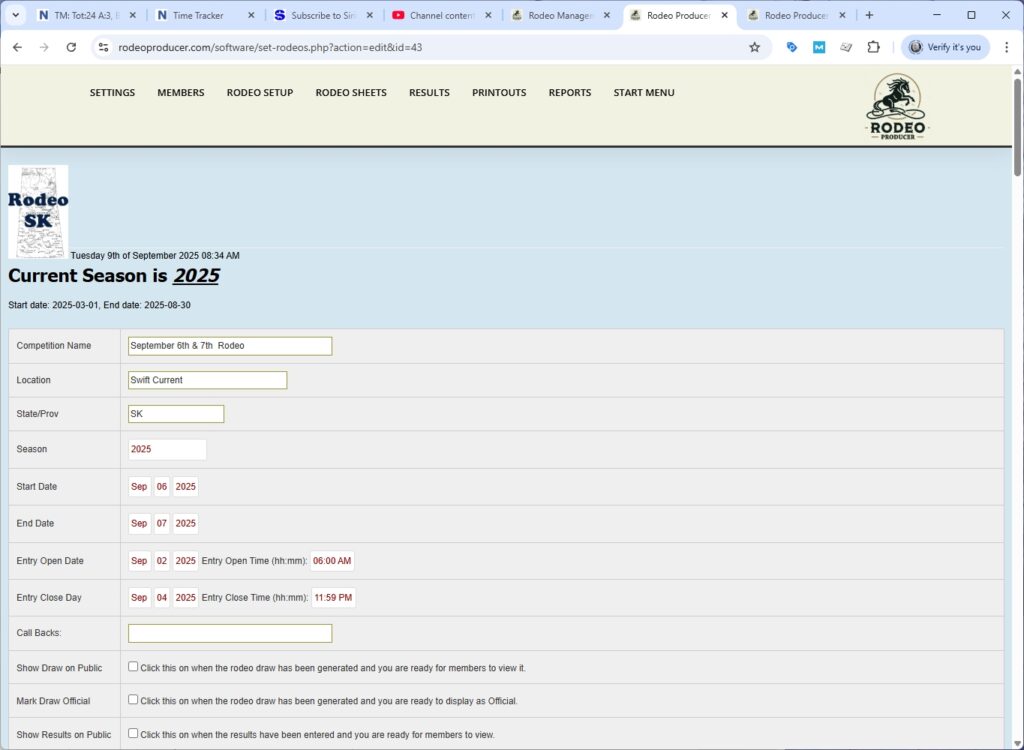Open the RODEO SETUP menu
This screenshot has width=1024, height=750.
(259, 93)
